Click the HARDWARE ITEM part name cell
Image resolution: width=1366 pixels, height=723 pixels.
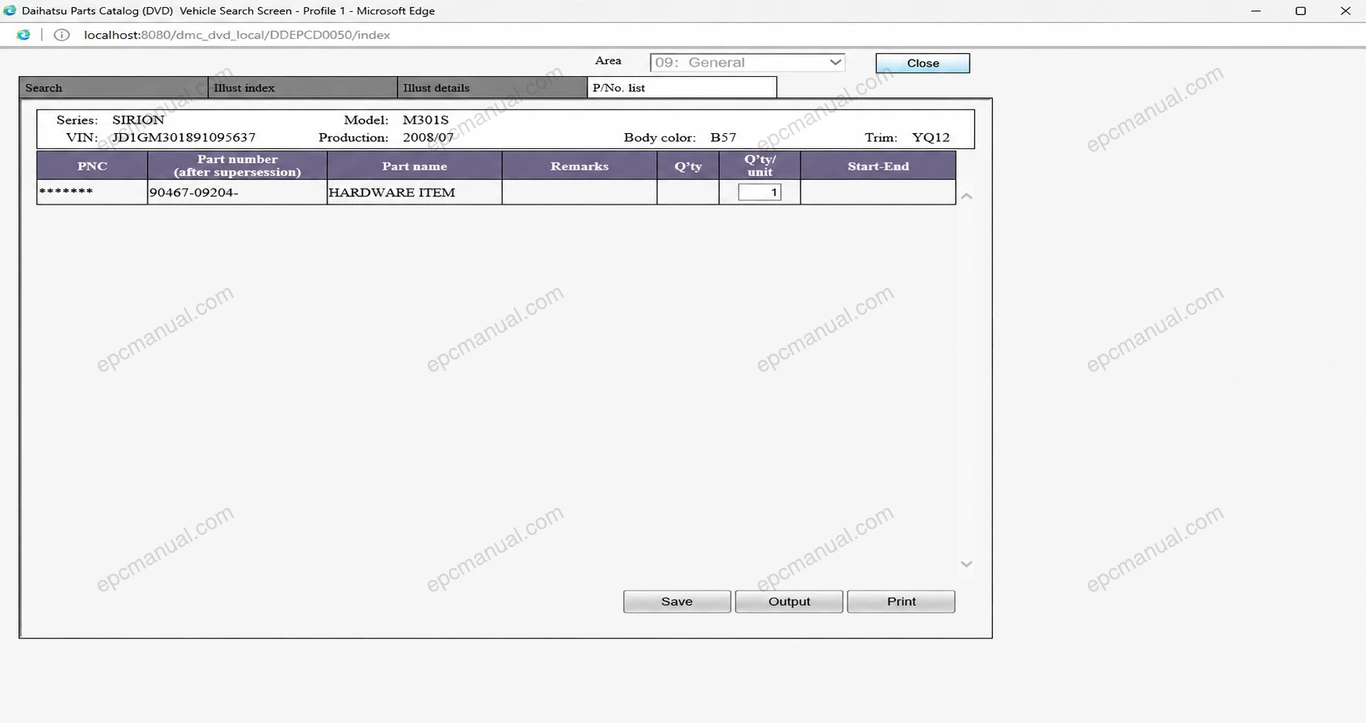[x=414, y=192]
